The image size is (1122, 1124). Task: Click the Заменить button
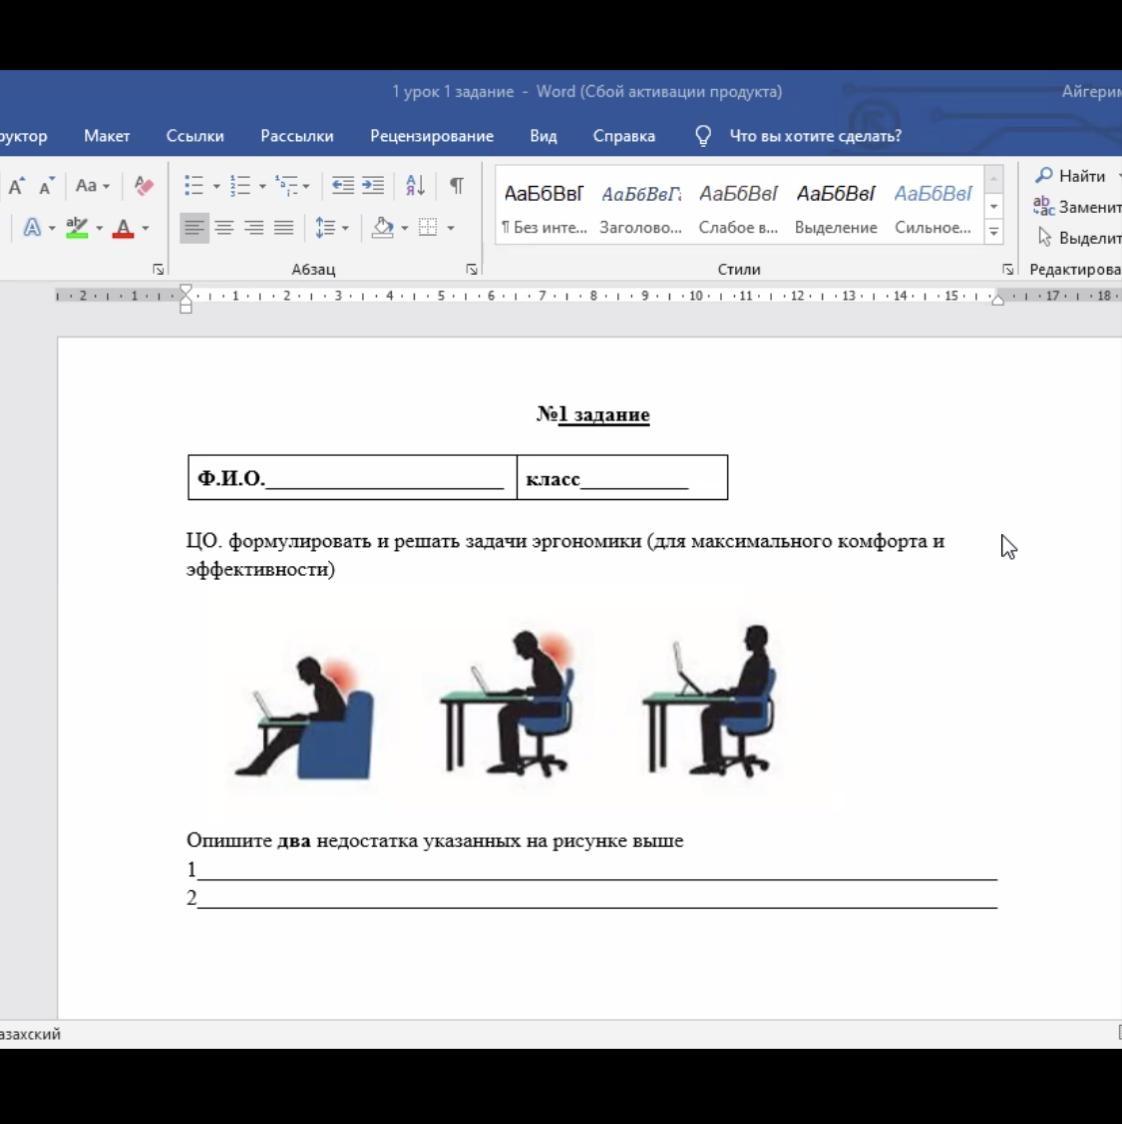(1076, 207)
